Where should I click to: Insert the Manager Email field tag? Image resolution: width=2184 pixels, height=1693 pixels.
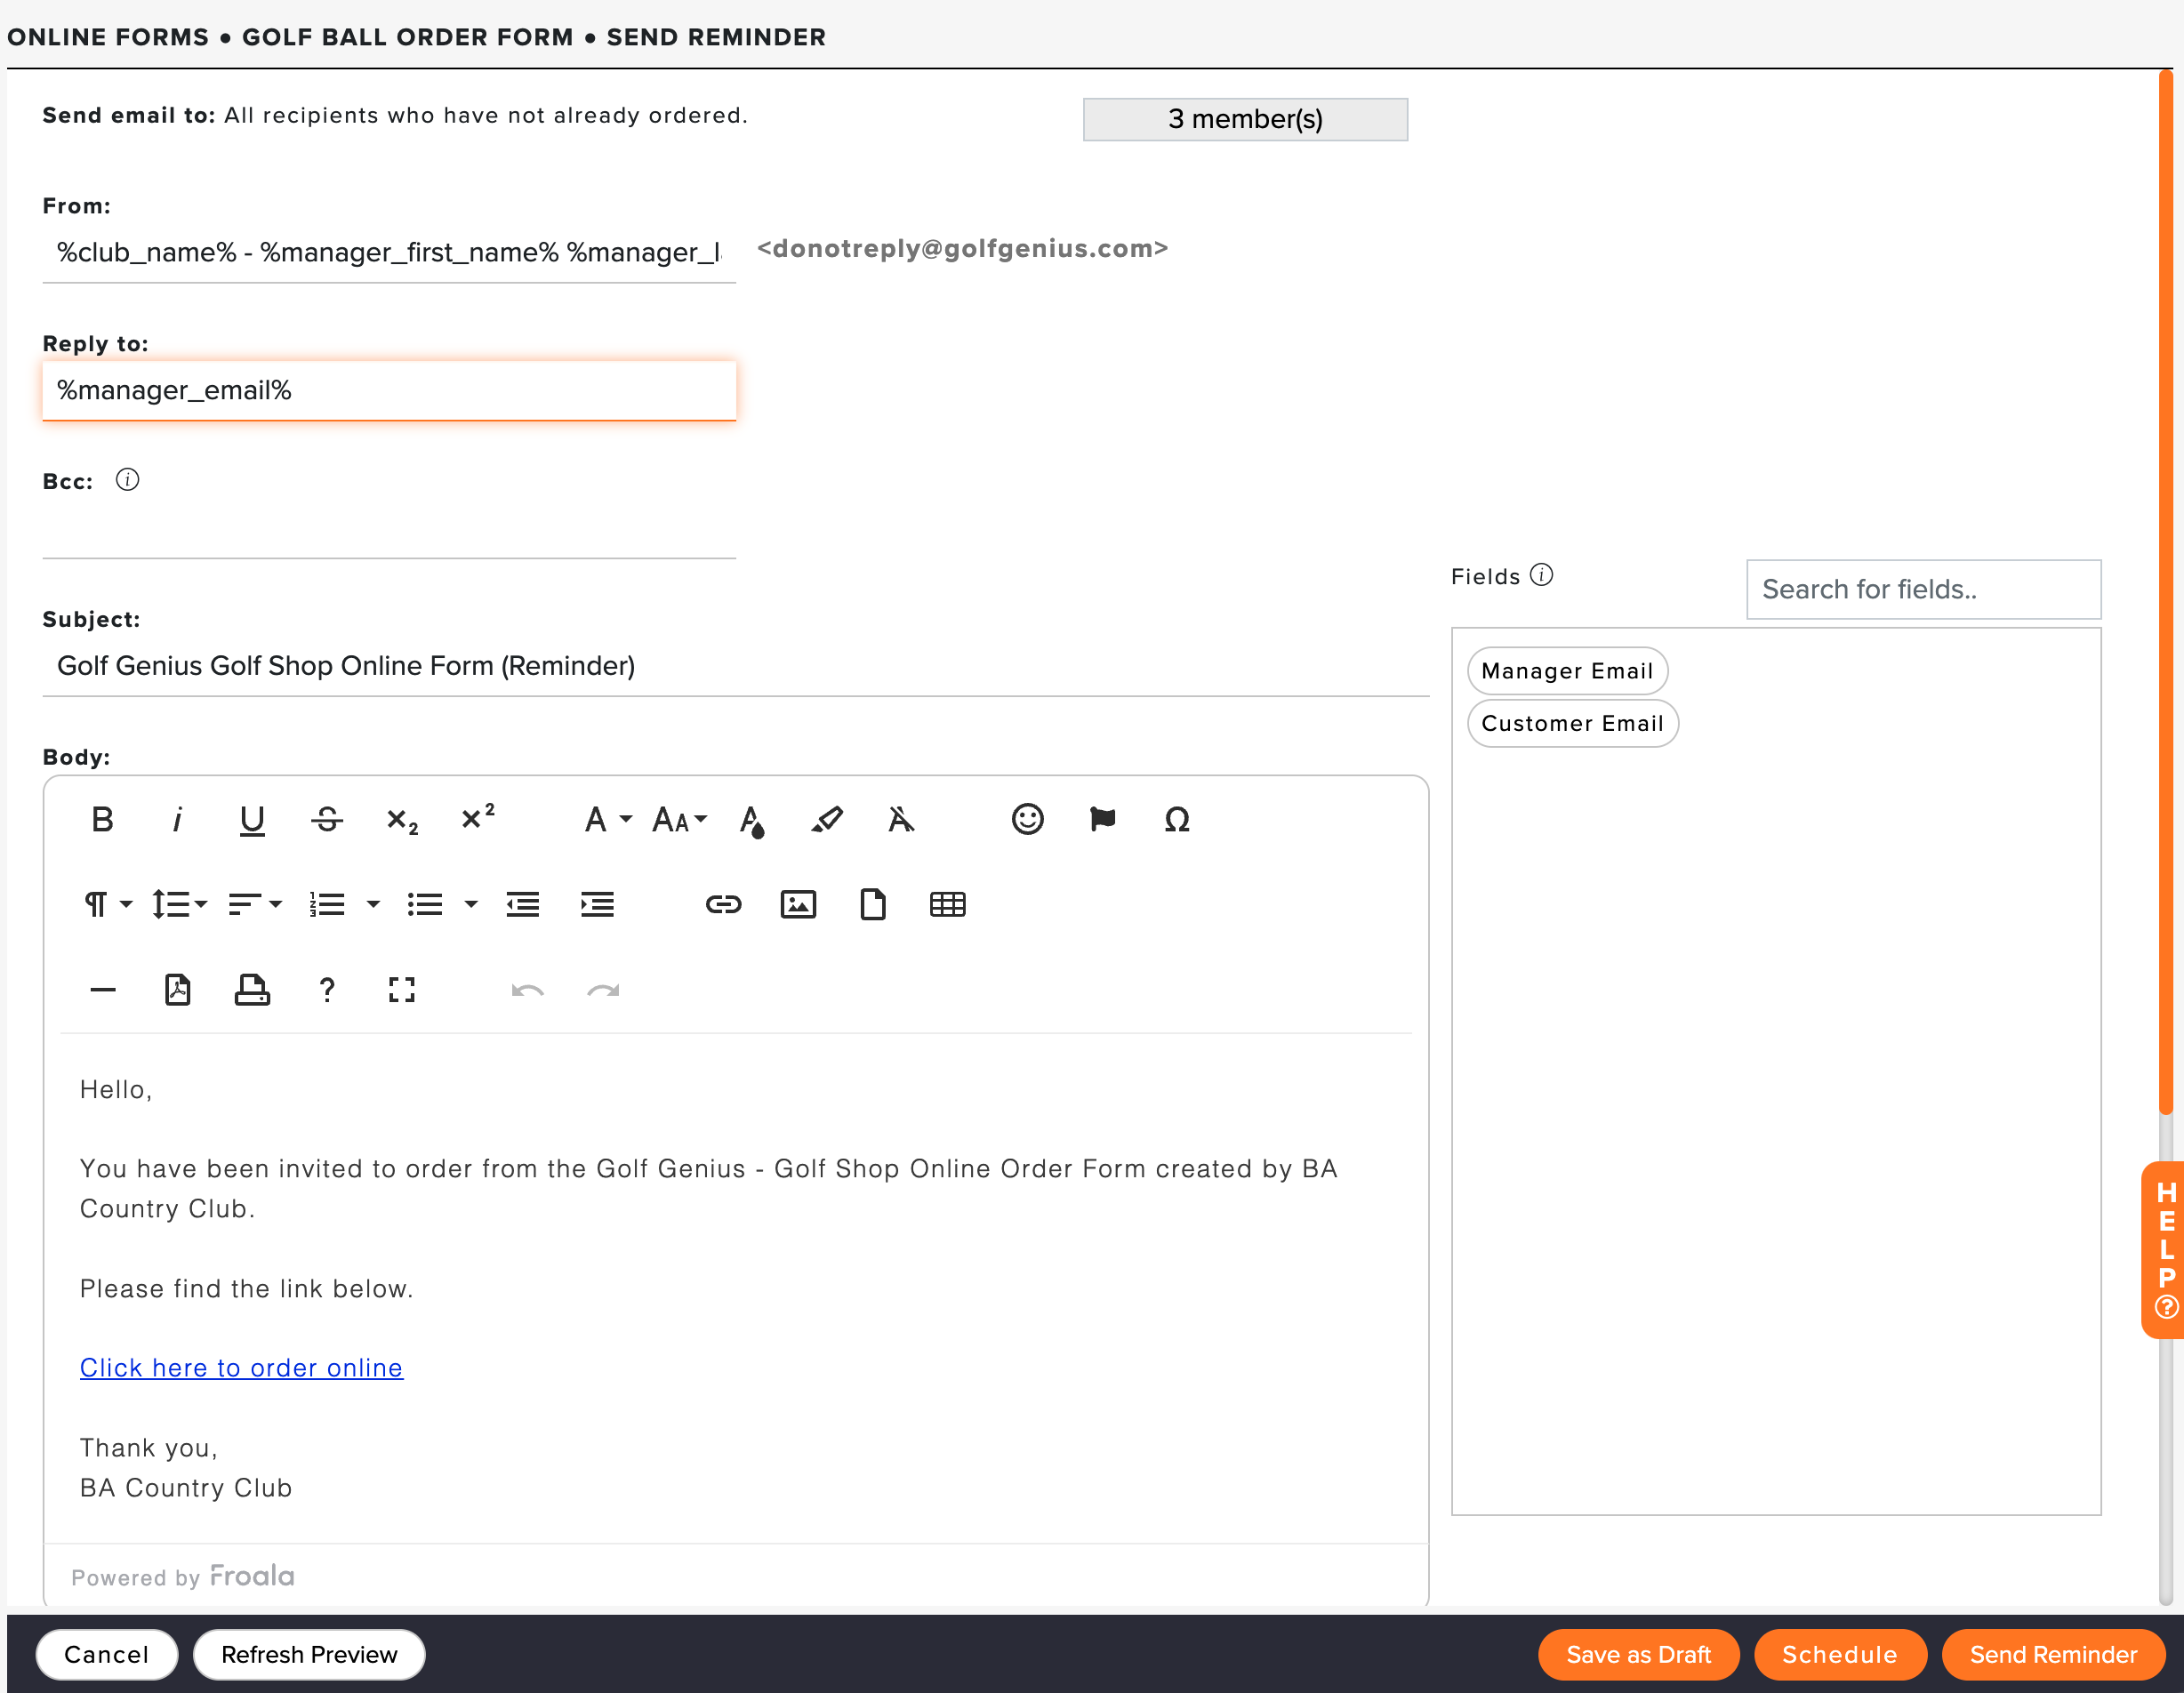(x=1567, y=671)
